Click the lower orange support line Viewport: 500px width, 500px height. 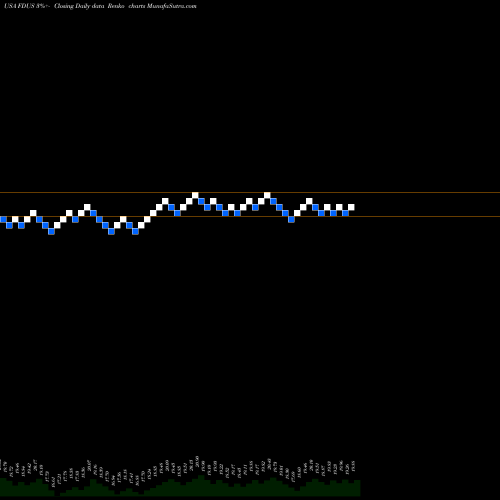click(x=250, y=217)
